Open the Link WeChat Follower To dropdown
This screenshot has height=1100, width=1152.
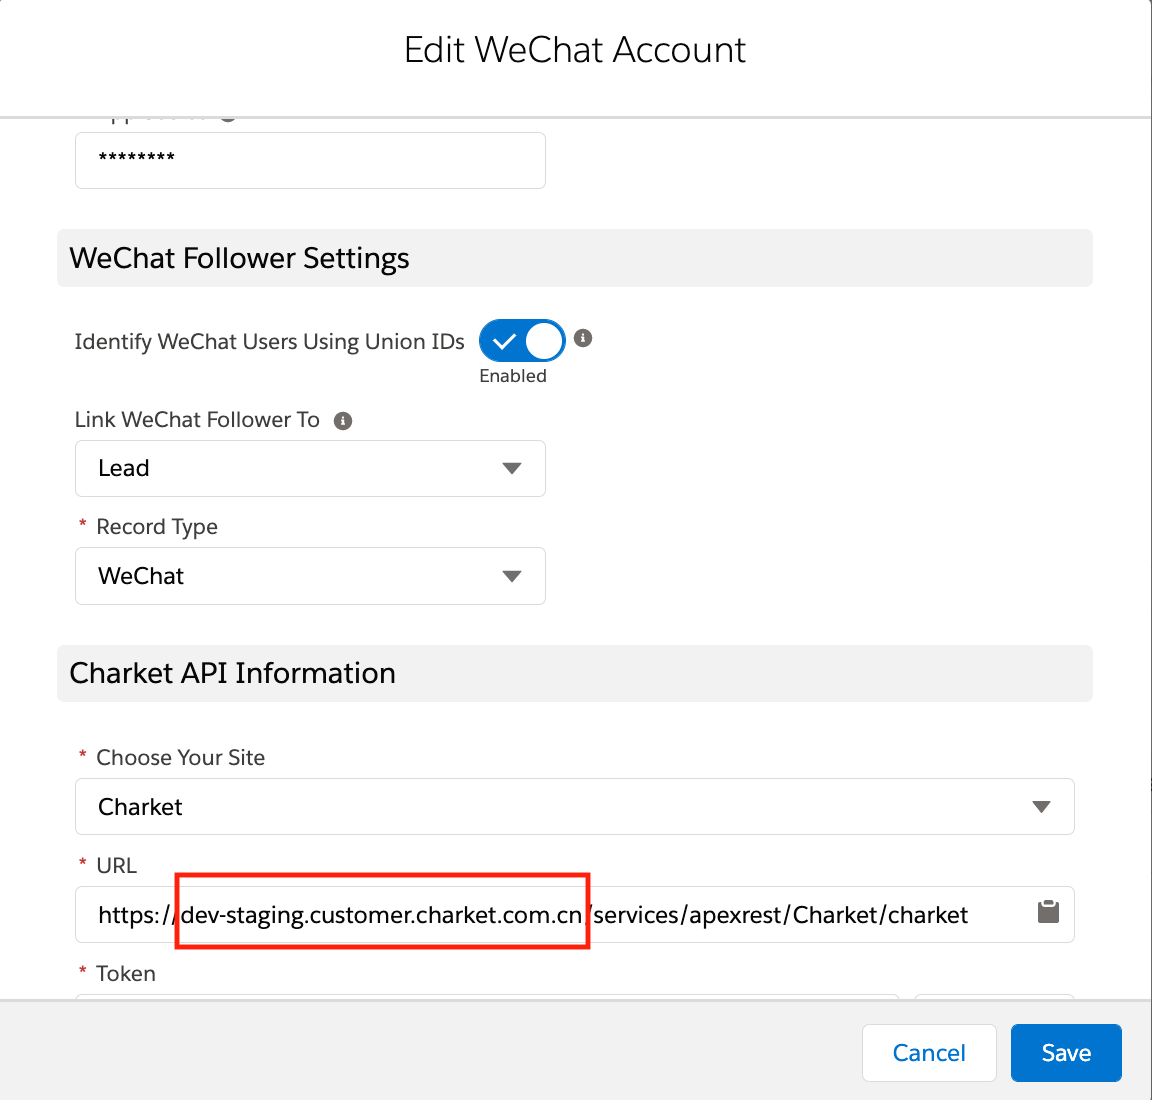tap(310, 468)
